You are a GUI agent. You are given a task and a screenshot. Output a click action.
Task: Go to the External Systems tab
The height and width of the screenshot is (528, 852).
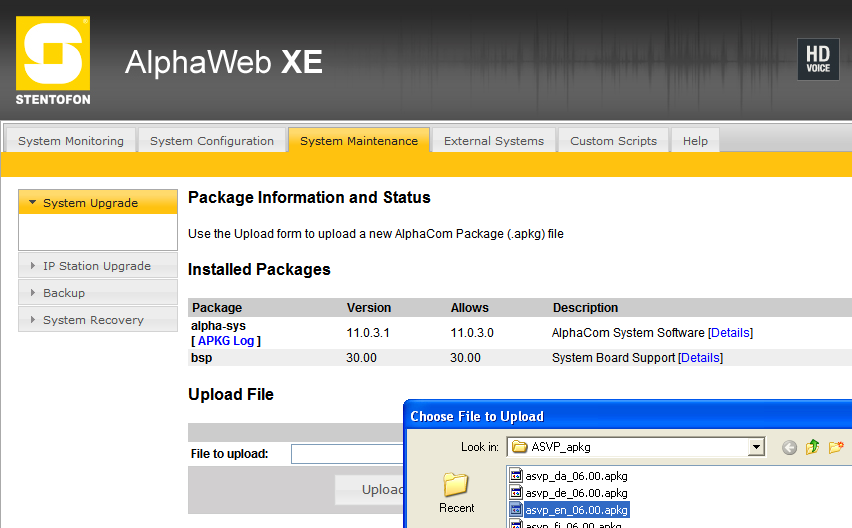494,141
